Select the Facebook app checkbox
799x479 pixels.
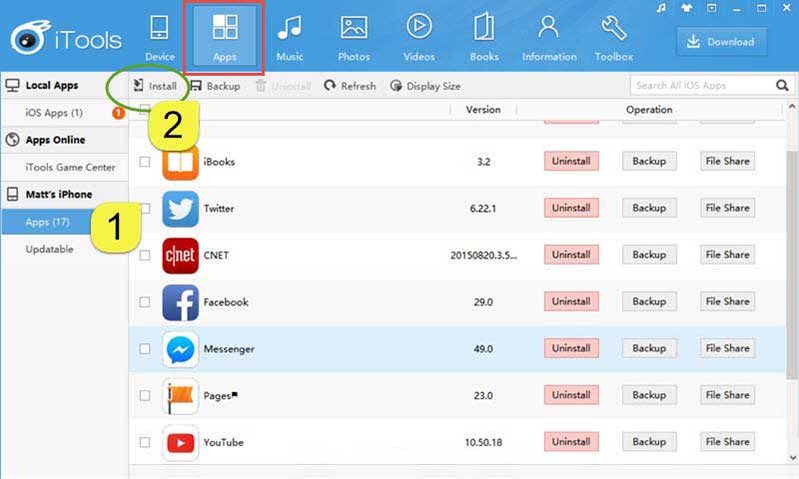click(145, 302)
